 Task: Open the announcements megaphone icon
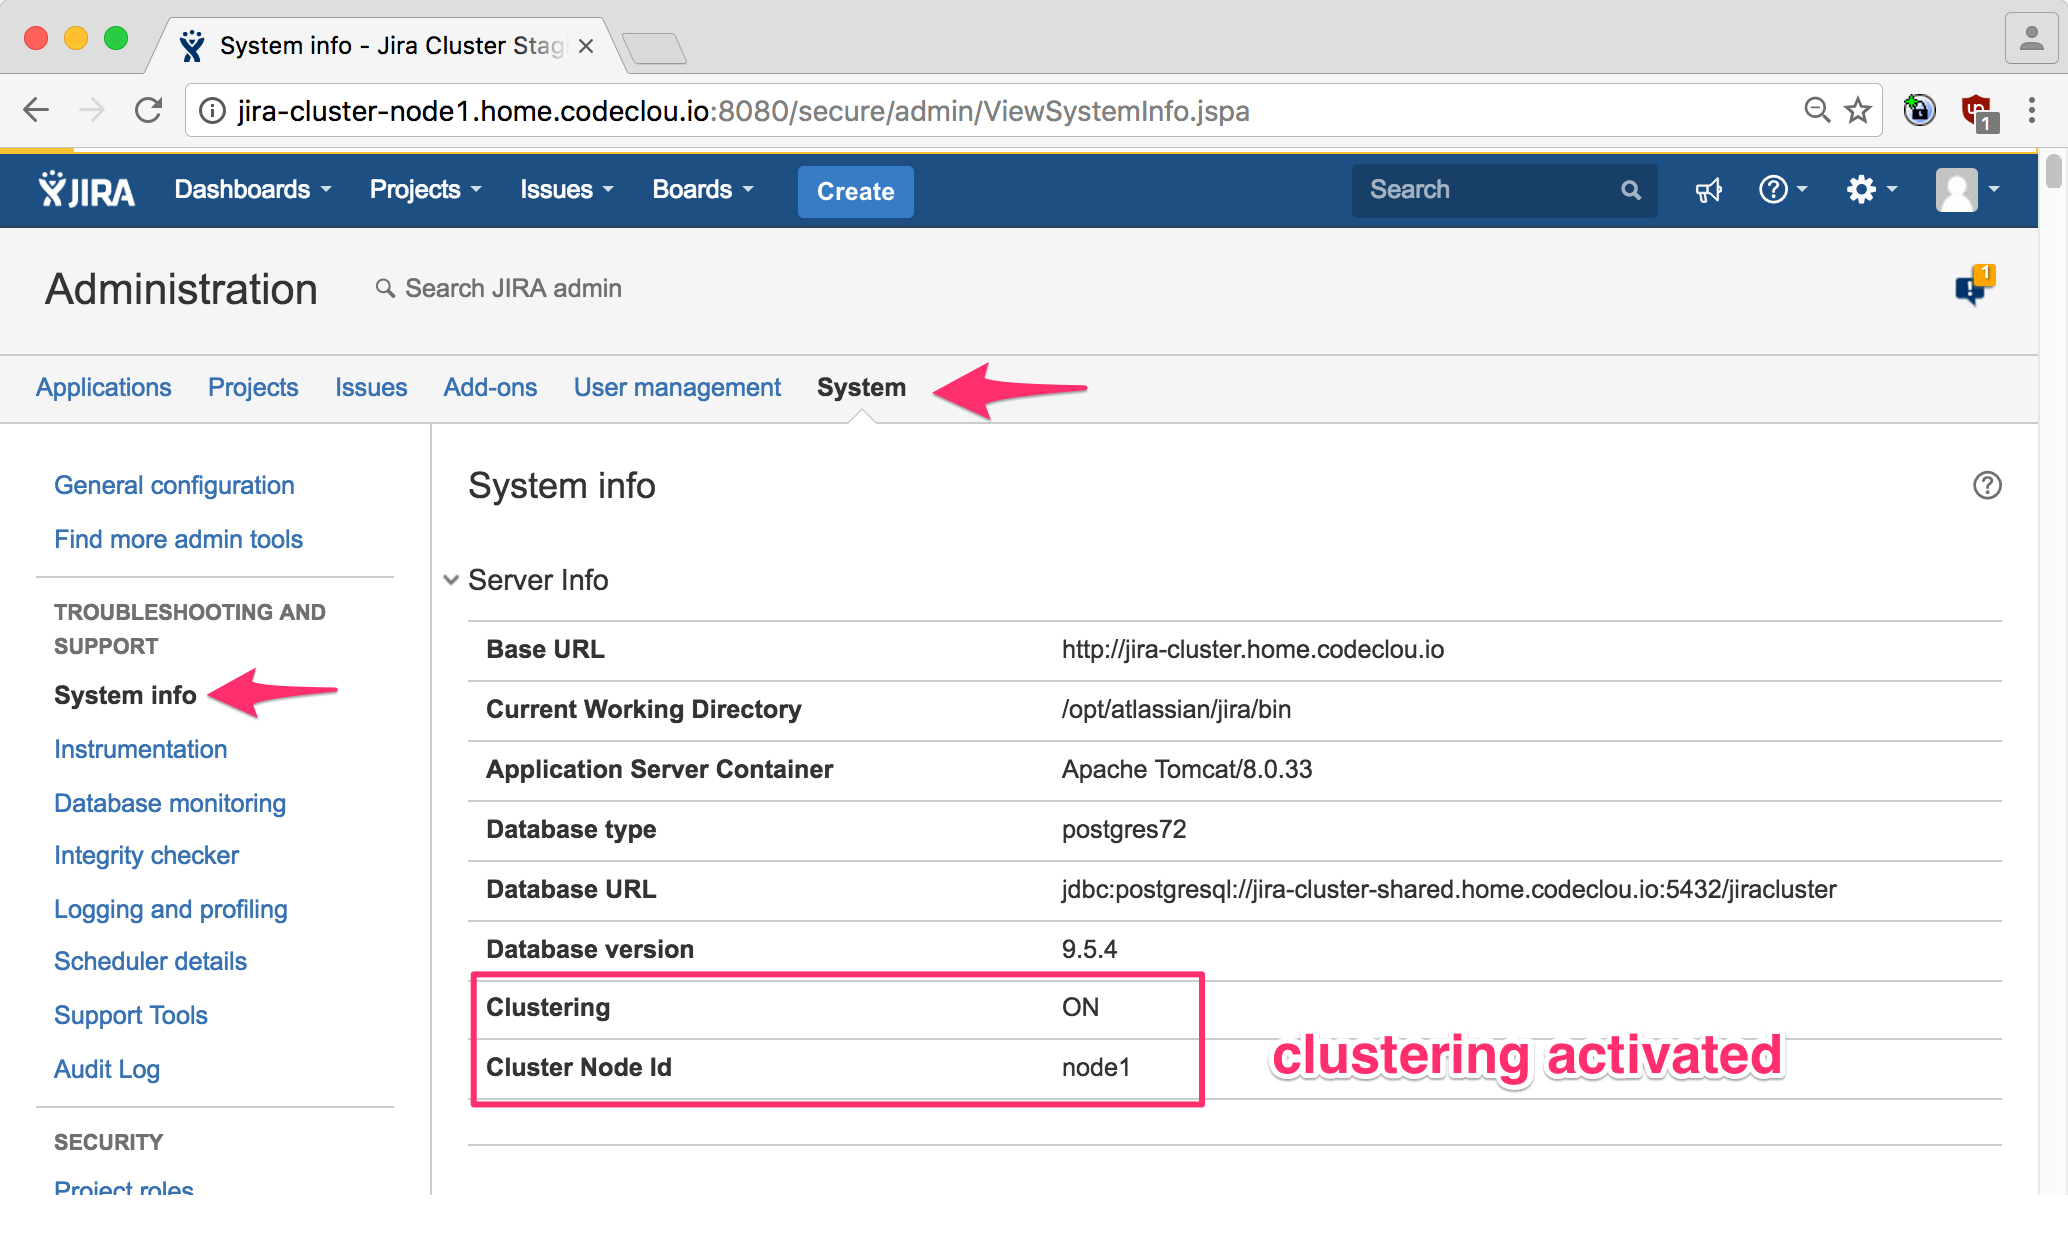pos(1708,190)
